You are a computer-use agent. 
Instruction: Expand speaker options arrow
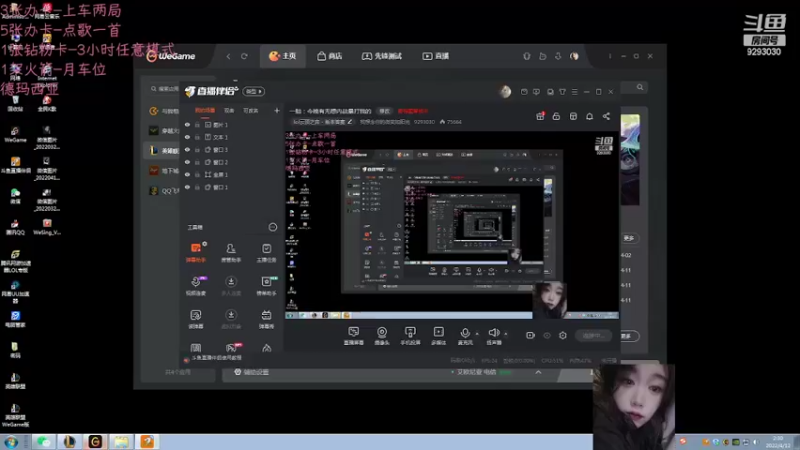point(506,334)
